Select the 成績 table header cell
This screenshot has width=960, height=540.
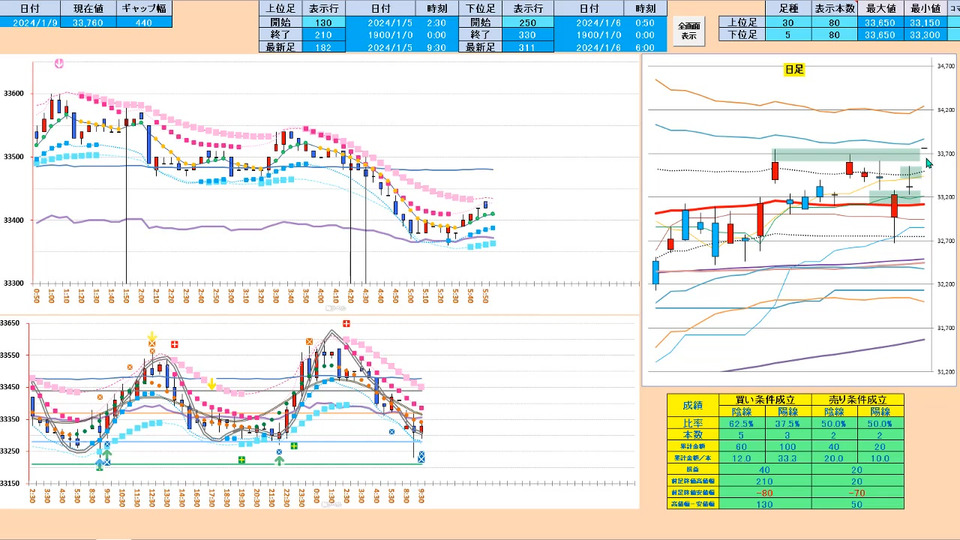pos(692,405)
